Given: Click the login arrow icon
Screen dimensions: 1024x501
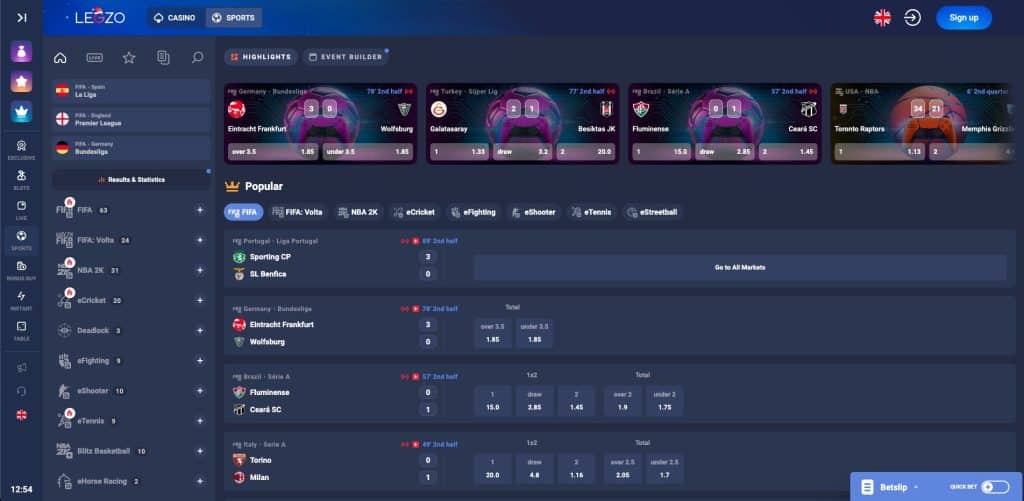Looking at the screenshot, I should coord(912,18).
